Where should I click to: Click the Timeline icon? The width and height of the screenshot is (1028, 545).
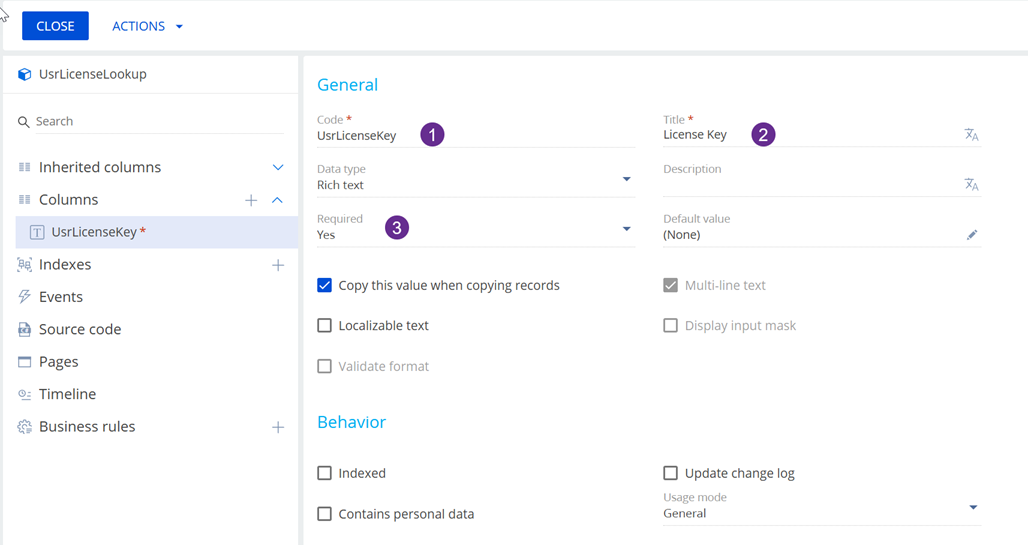point(24,394)
